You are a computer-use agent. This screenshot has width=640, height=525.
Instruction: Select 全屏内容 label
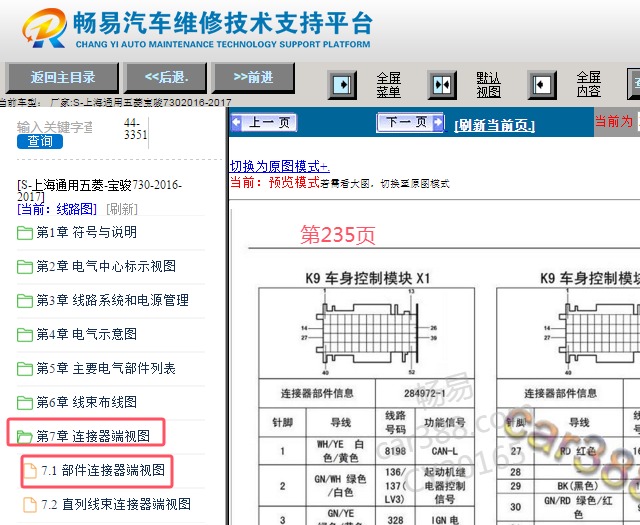(588, 85)
